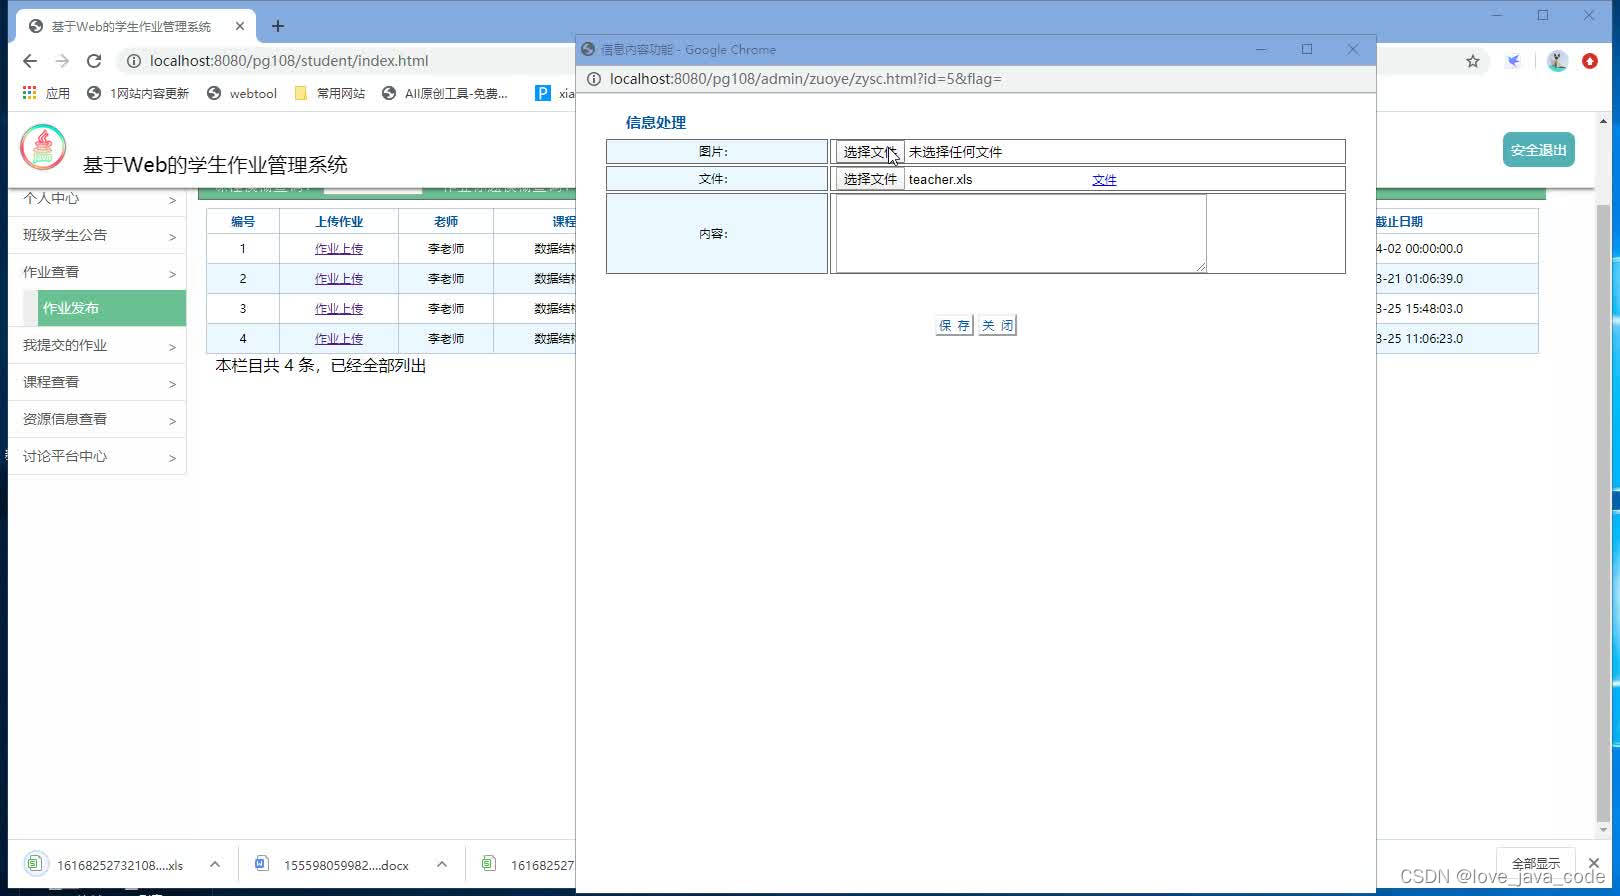This screenshot has width=1620, height=896.
Task: Click the site info icon in main address bar
Action: [x=133, y=61]
